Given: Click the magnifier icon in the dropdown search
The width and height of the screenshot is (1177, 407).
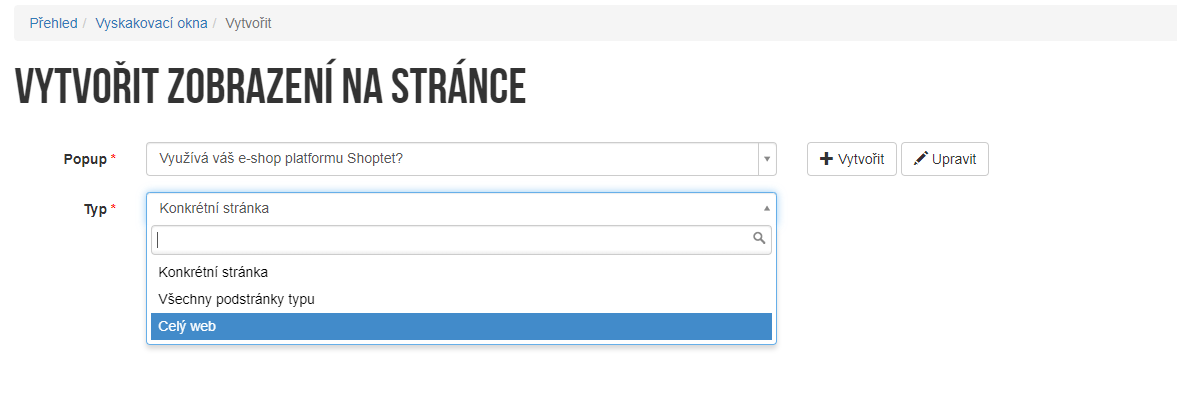Looking at the screenshot, I should coord(760,239).
